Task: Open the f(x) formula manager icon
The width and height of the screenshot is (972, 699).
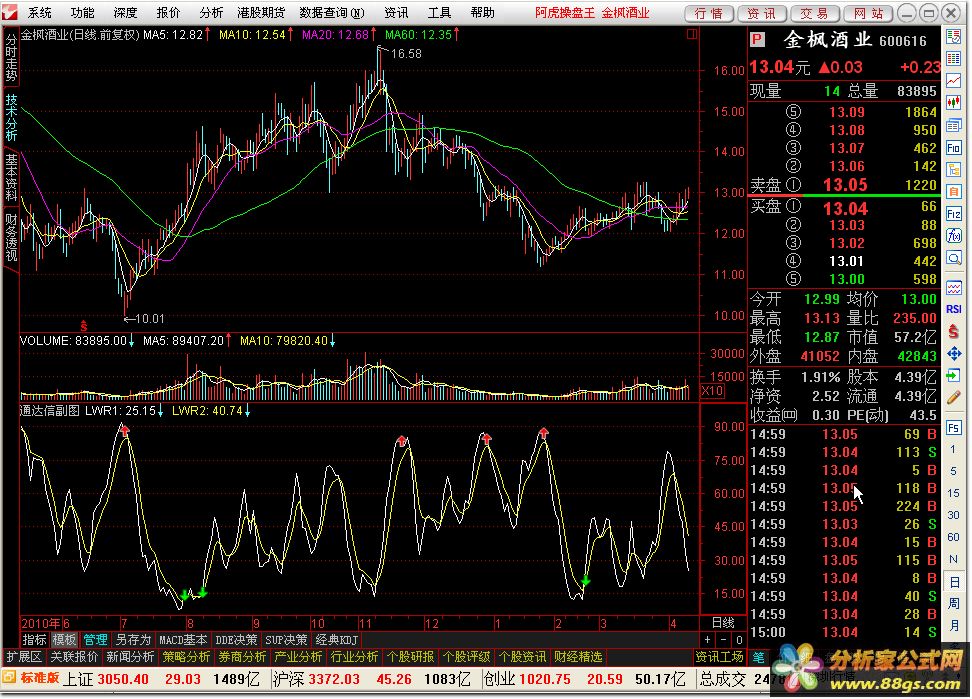Action: (953, 236)
